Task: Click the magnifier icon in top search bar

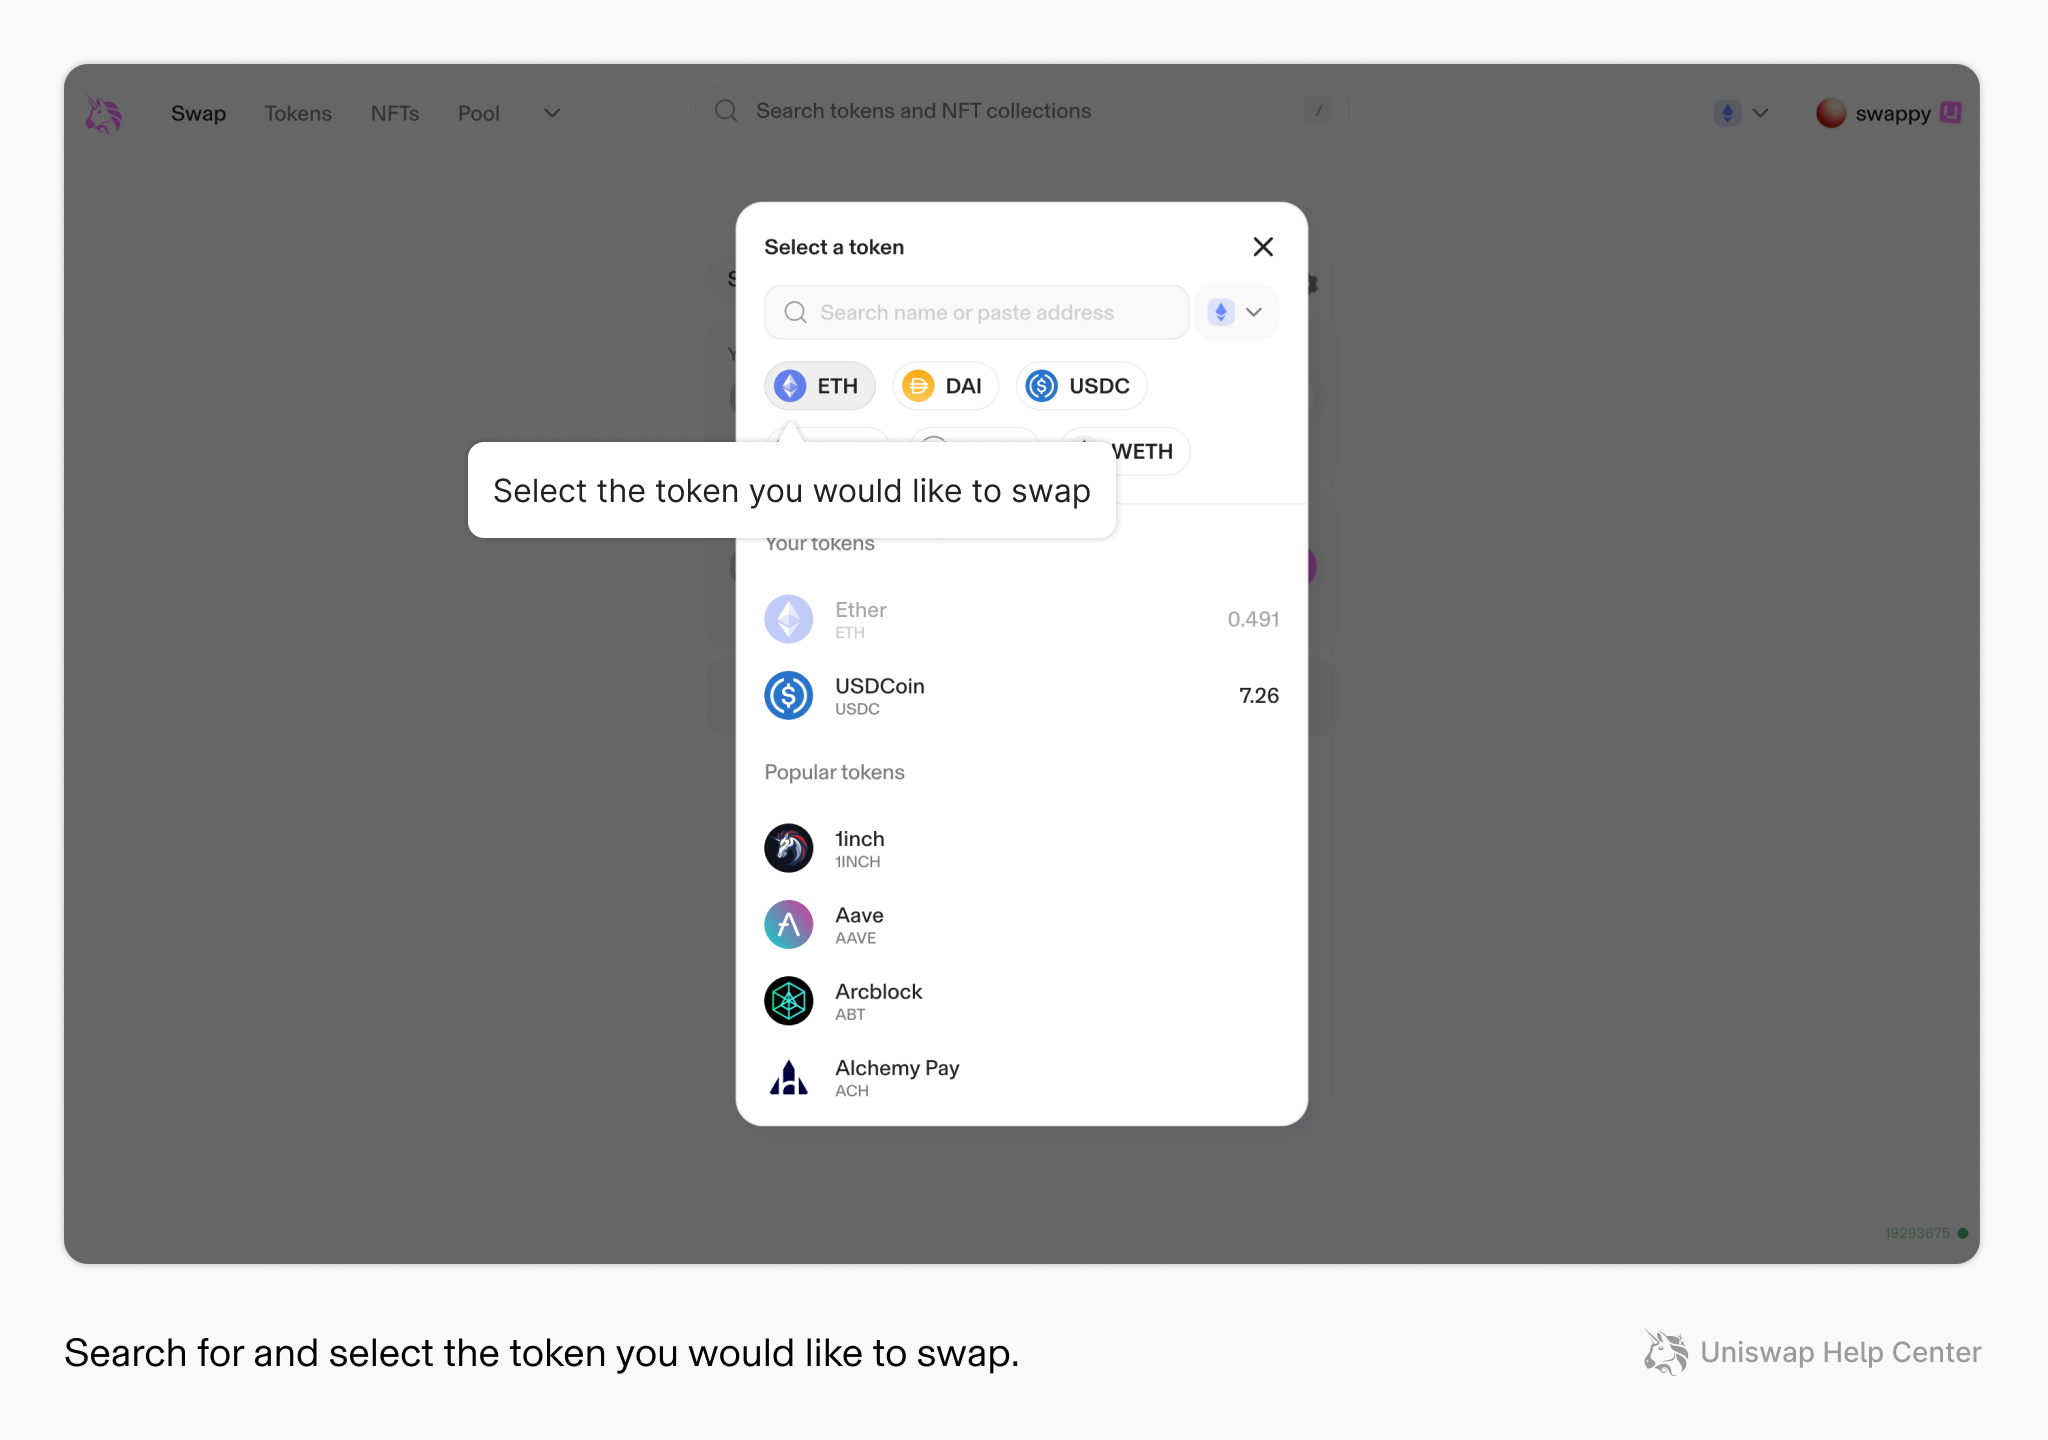Action: (x=726, y=111)
